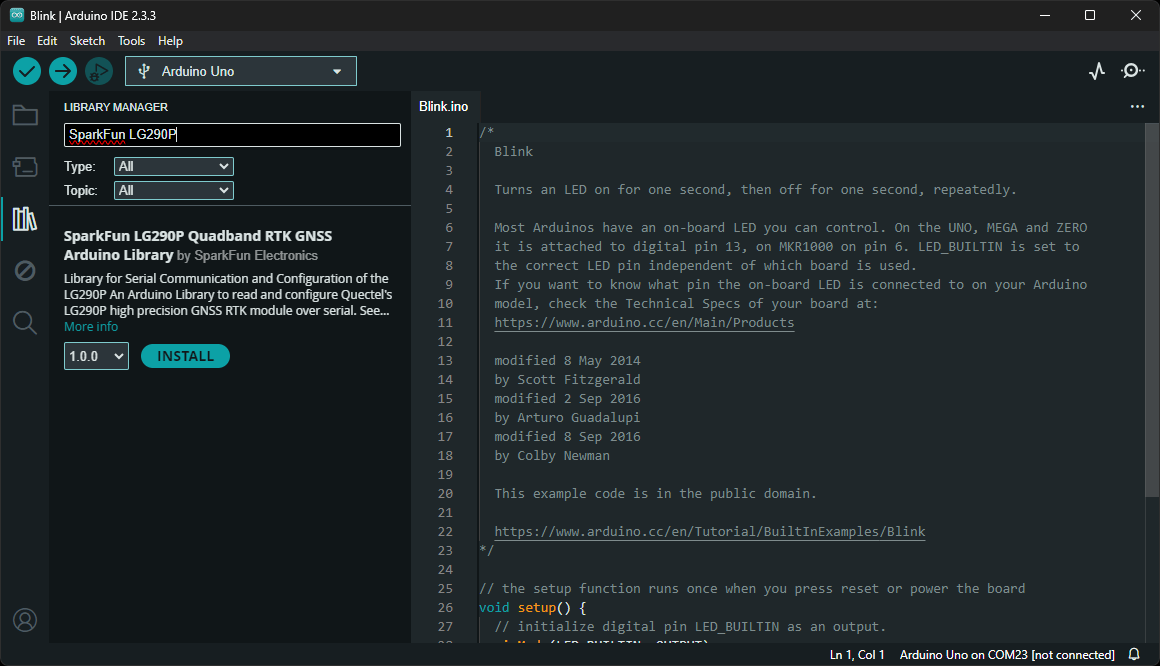Open the Search sidebar icon

tap(25, 322)
